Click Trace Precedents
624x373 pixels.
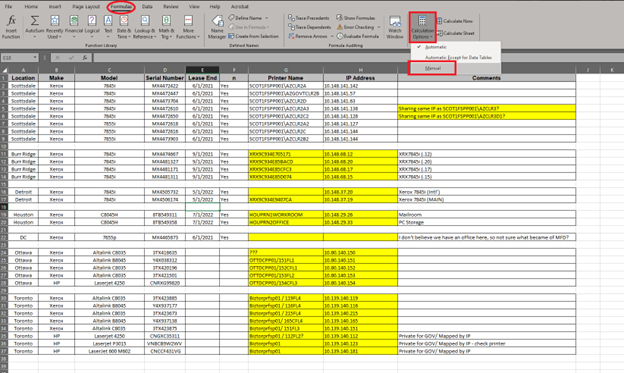(309, 18)
